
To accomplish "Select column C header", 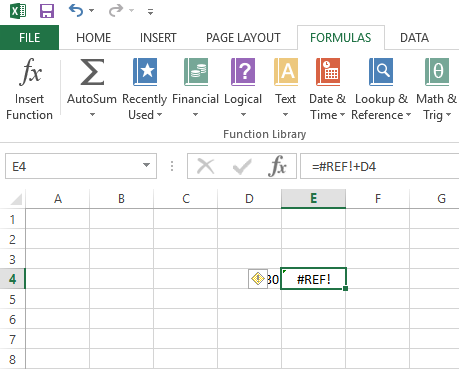I will pyautogui.click(x=186, y=199).
